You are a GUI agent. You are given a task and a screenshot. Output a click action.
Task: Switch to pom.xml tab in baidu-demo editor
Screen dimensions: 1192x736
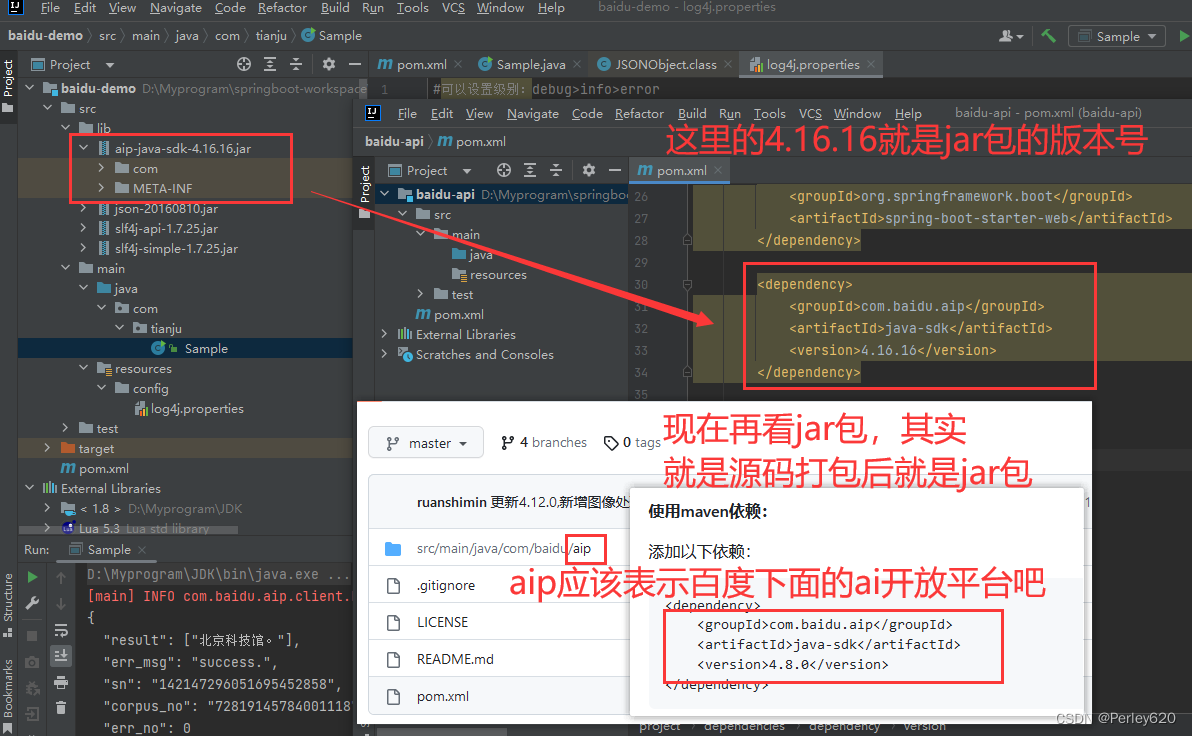tap(420, 65)
